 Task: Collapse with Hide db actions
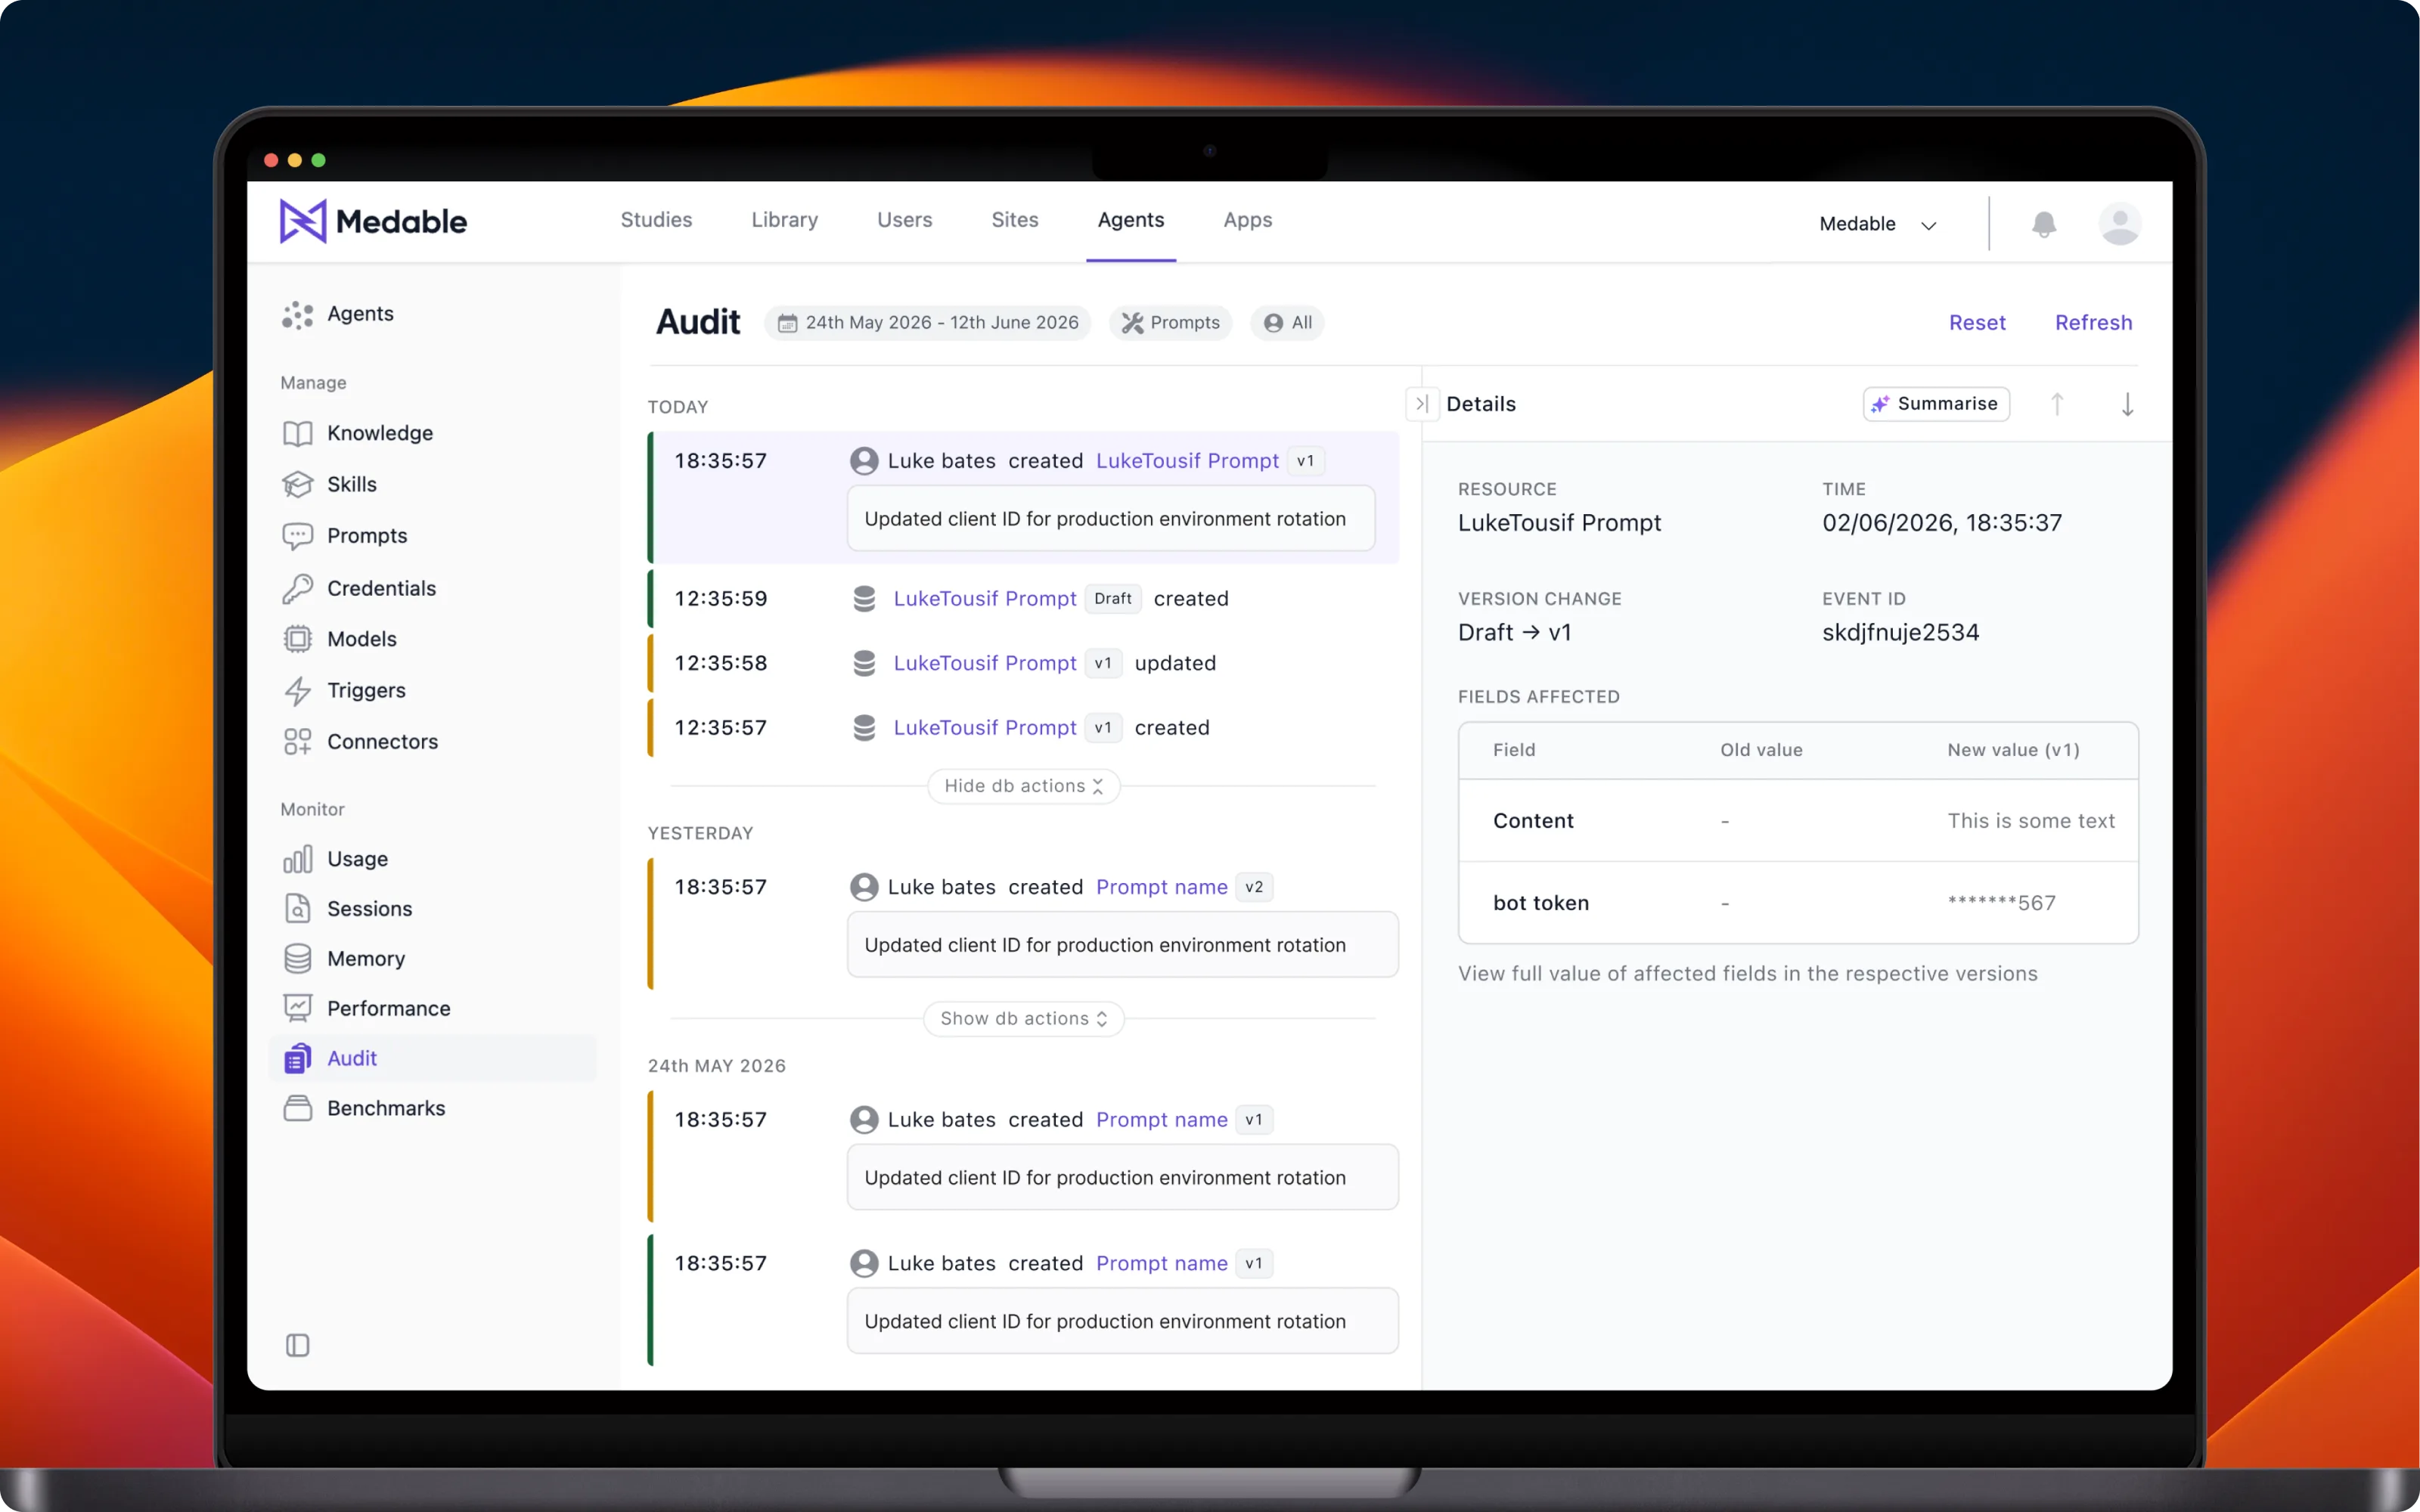point(1023,786)
